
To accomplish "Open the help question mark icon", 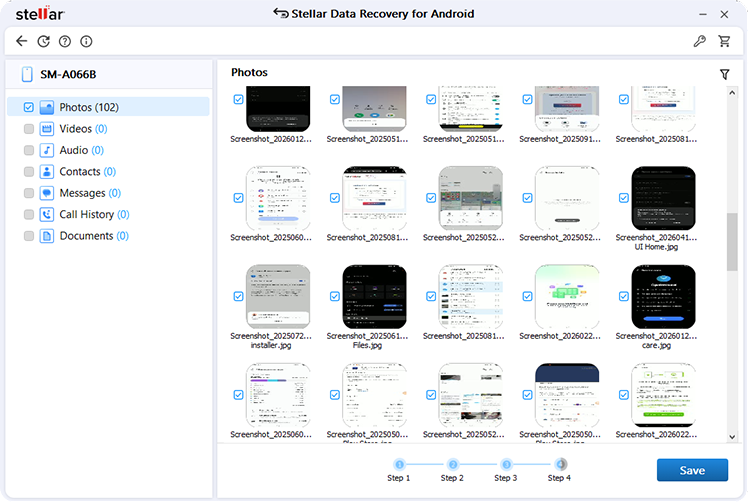I will (65, 42).
